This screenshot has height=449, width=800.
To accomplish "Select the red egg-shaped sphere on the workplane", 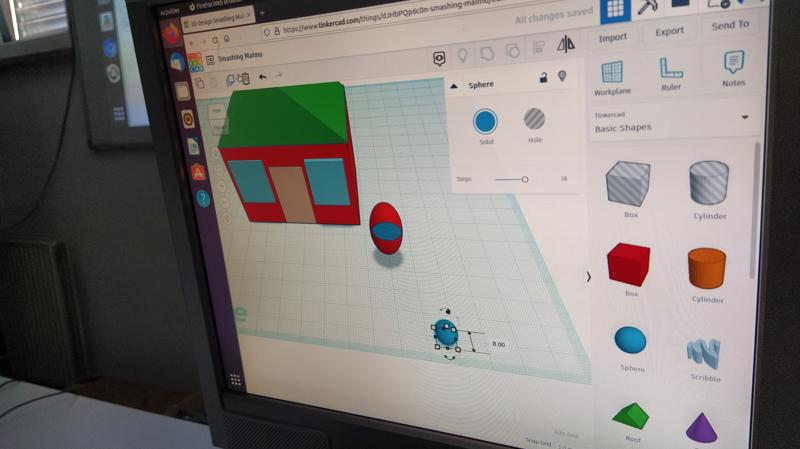I will pyautogui.click(x=386, y=228).
